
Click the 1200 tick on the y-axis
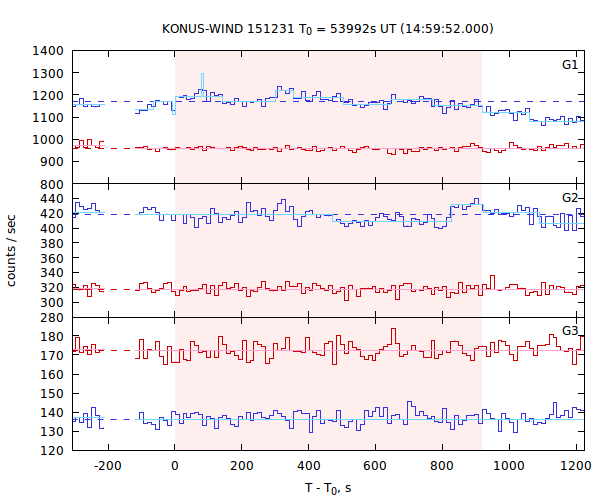coord(48,95)
